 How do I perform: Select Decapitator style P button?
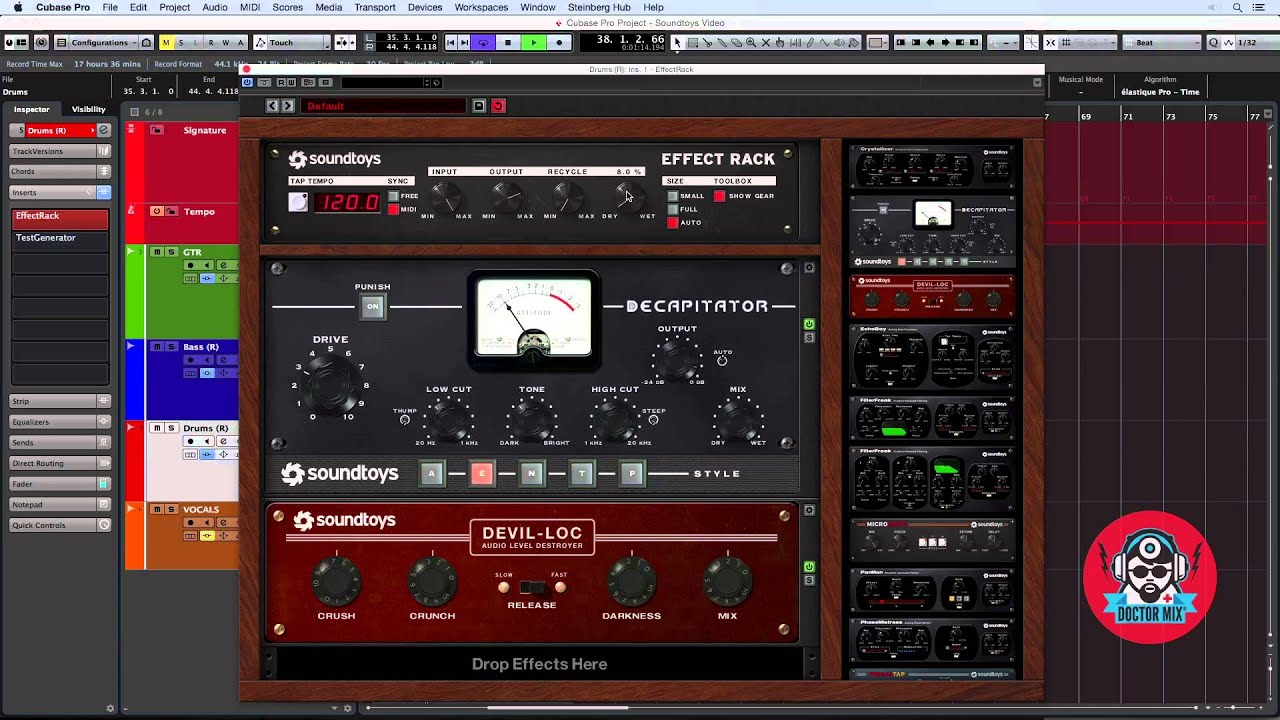pyautogui.click(x=631, y=474)
